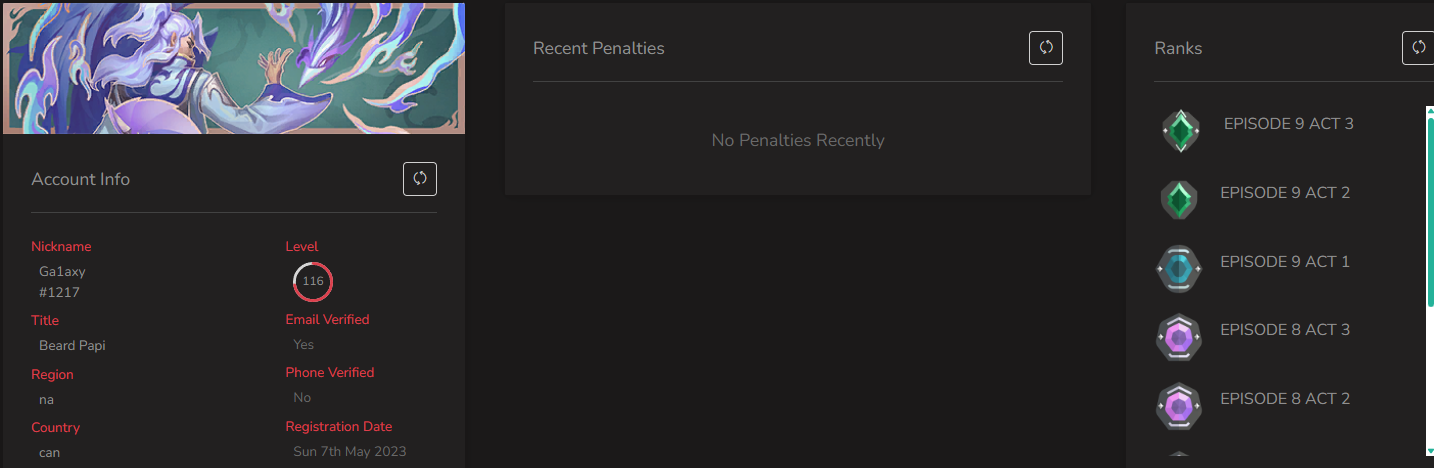Click the player card banner artwork
The image size is (1434, 468).
[x=234, y=68]
